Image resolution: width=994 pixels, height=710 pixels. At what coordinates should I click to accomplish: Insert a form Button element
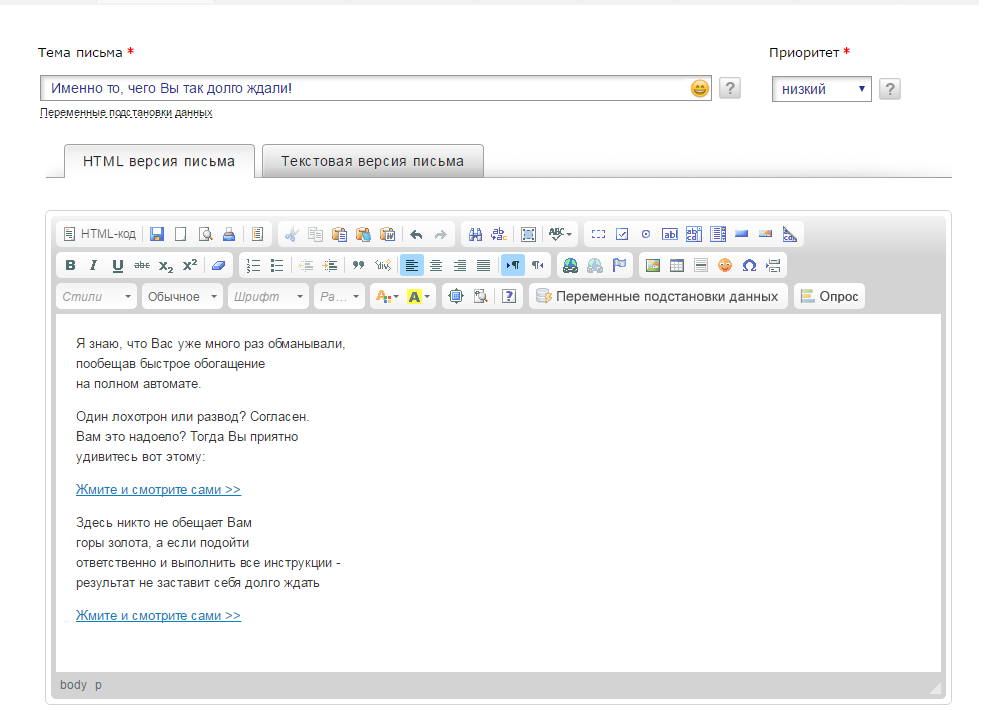click(x=742, y=235)
